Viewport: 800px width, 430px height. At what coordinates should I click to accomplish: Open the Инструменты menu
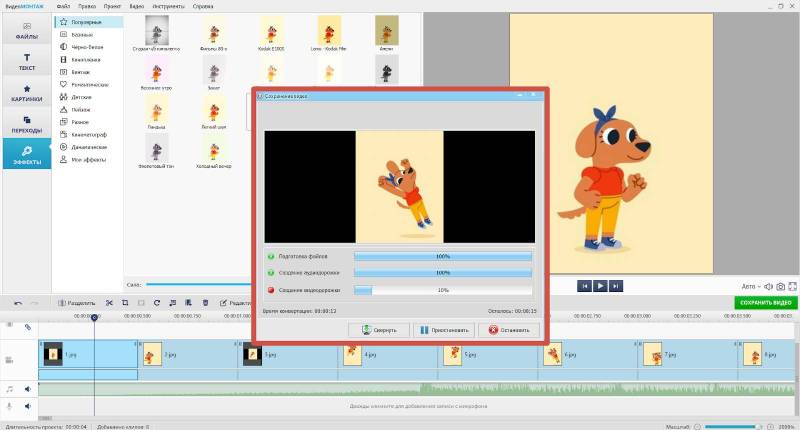168,7
